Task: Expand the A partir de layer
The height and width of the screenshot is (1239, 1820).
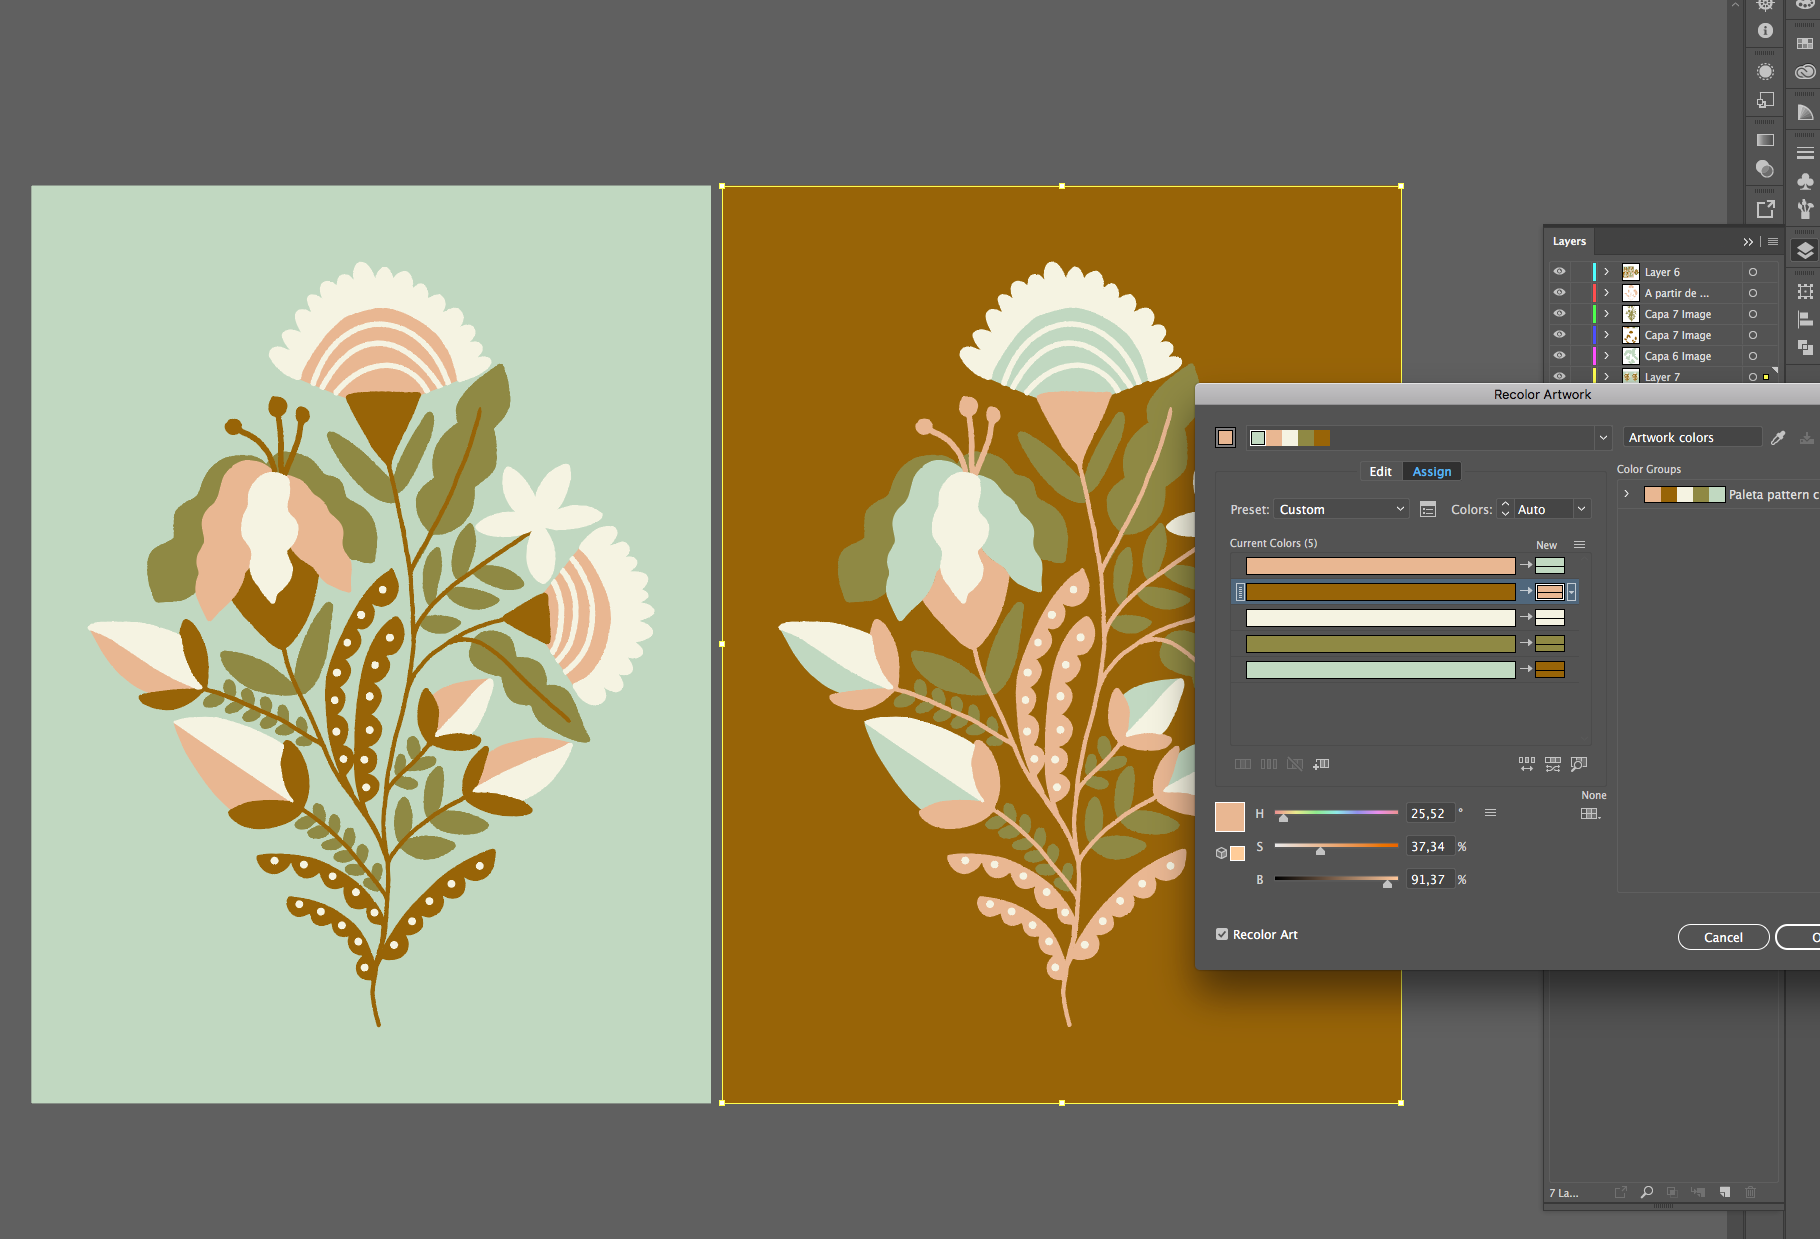Action: [x=1607, y=293]
